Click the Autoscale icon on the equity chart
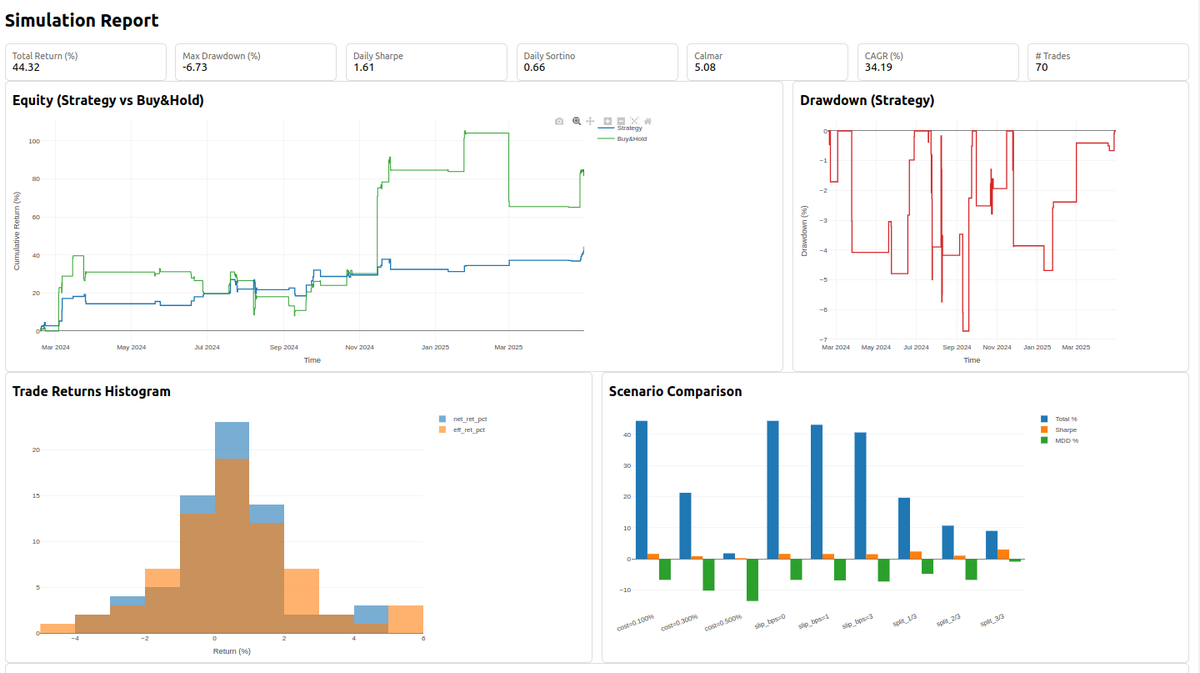The image size is (1200, 673). (x=634, y=121)
